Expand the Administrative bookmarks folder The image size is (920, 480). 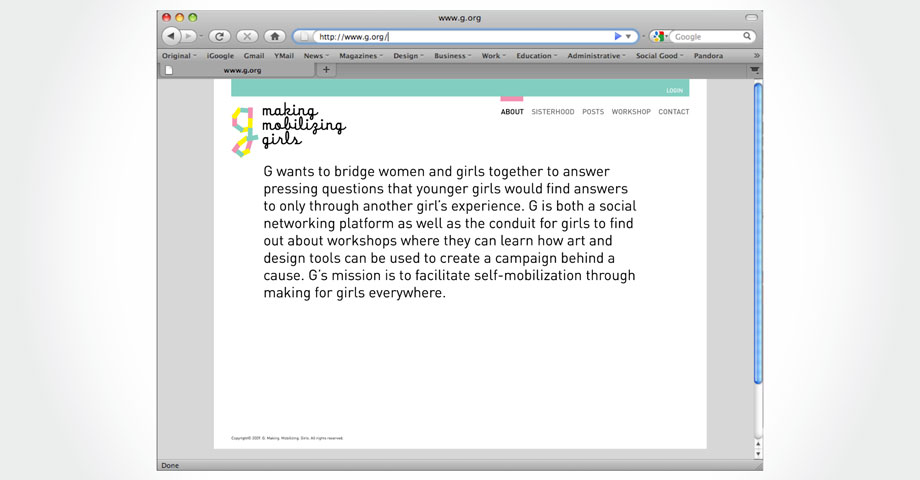click(x=597, y=56)
